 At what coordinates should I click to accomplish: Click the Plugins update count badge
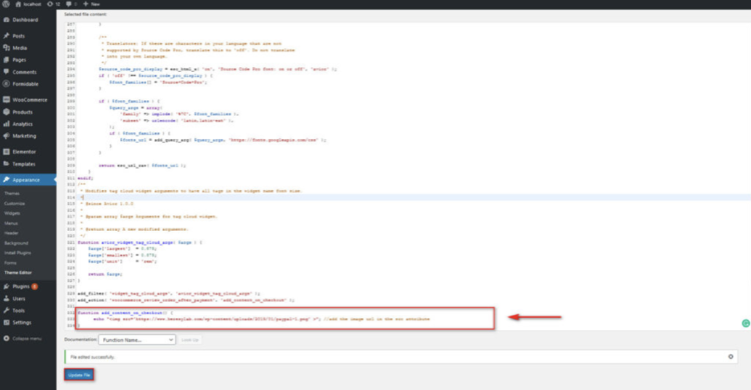34,287
